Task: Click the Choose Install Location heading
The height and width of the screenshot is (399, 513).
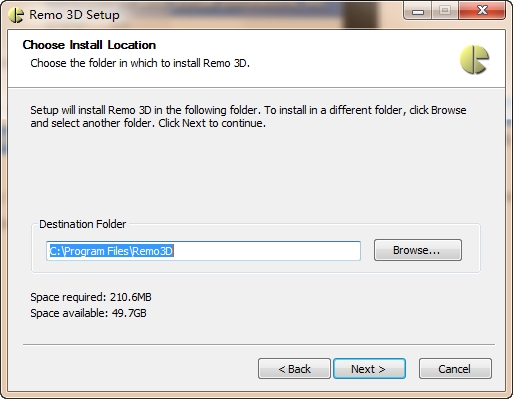Action: (x=89, y=45)
